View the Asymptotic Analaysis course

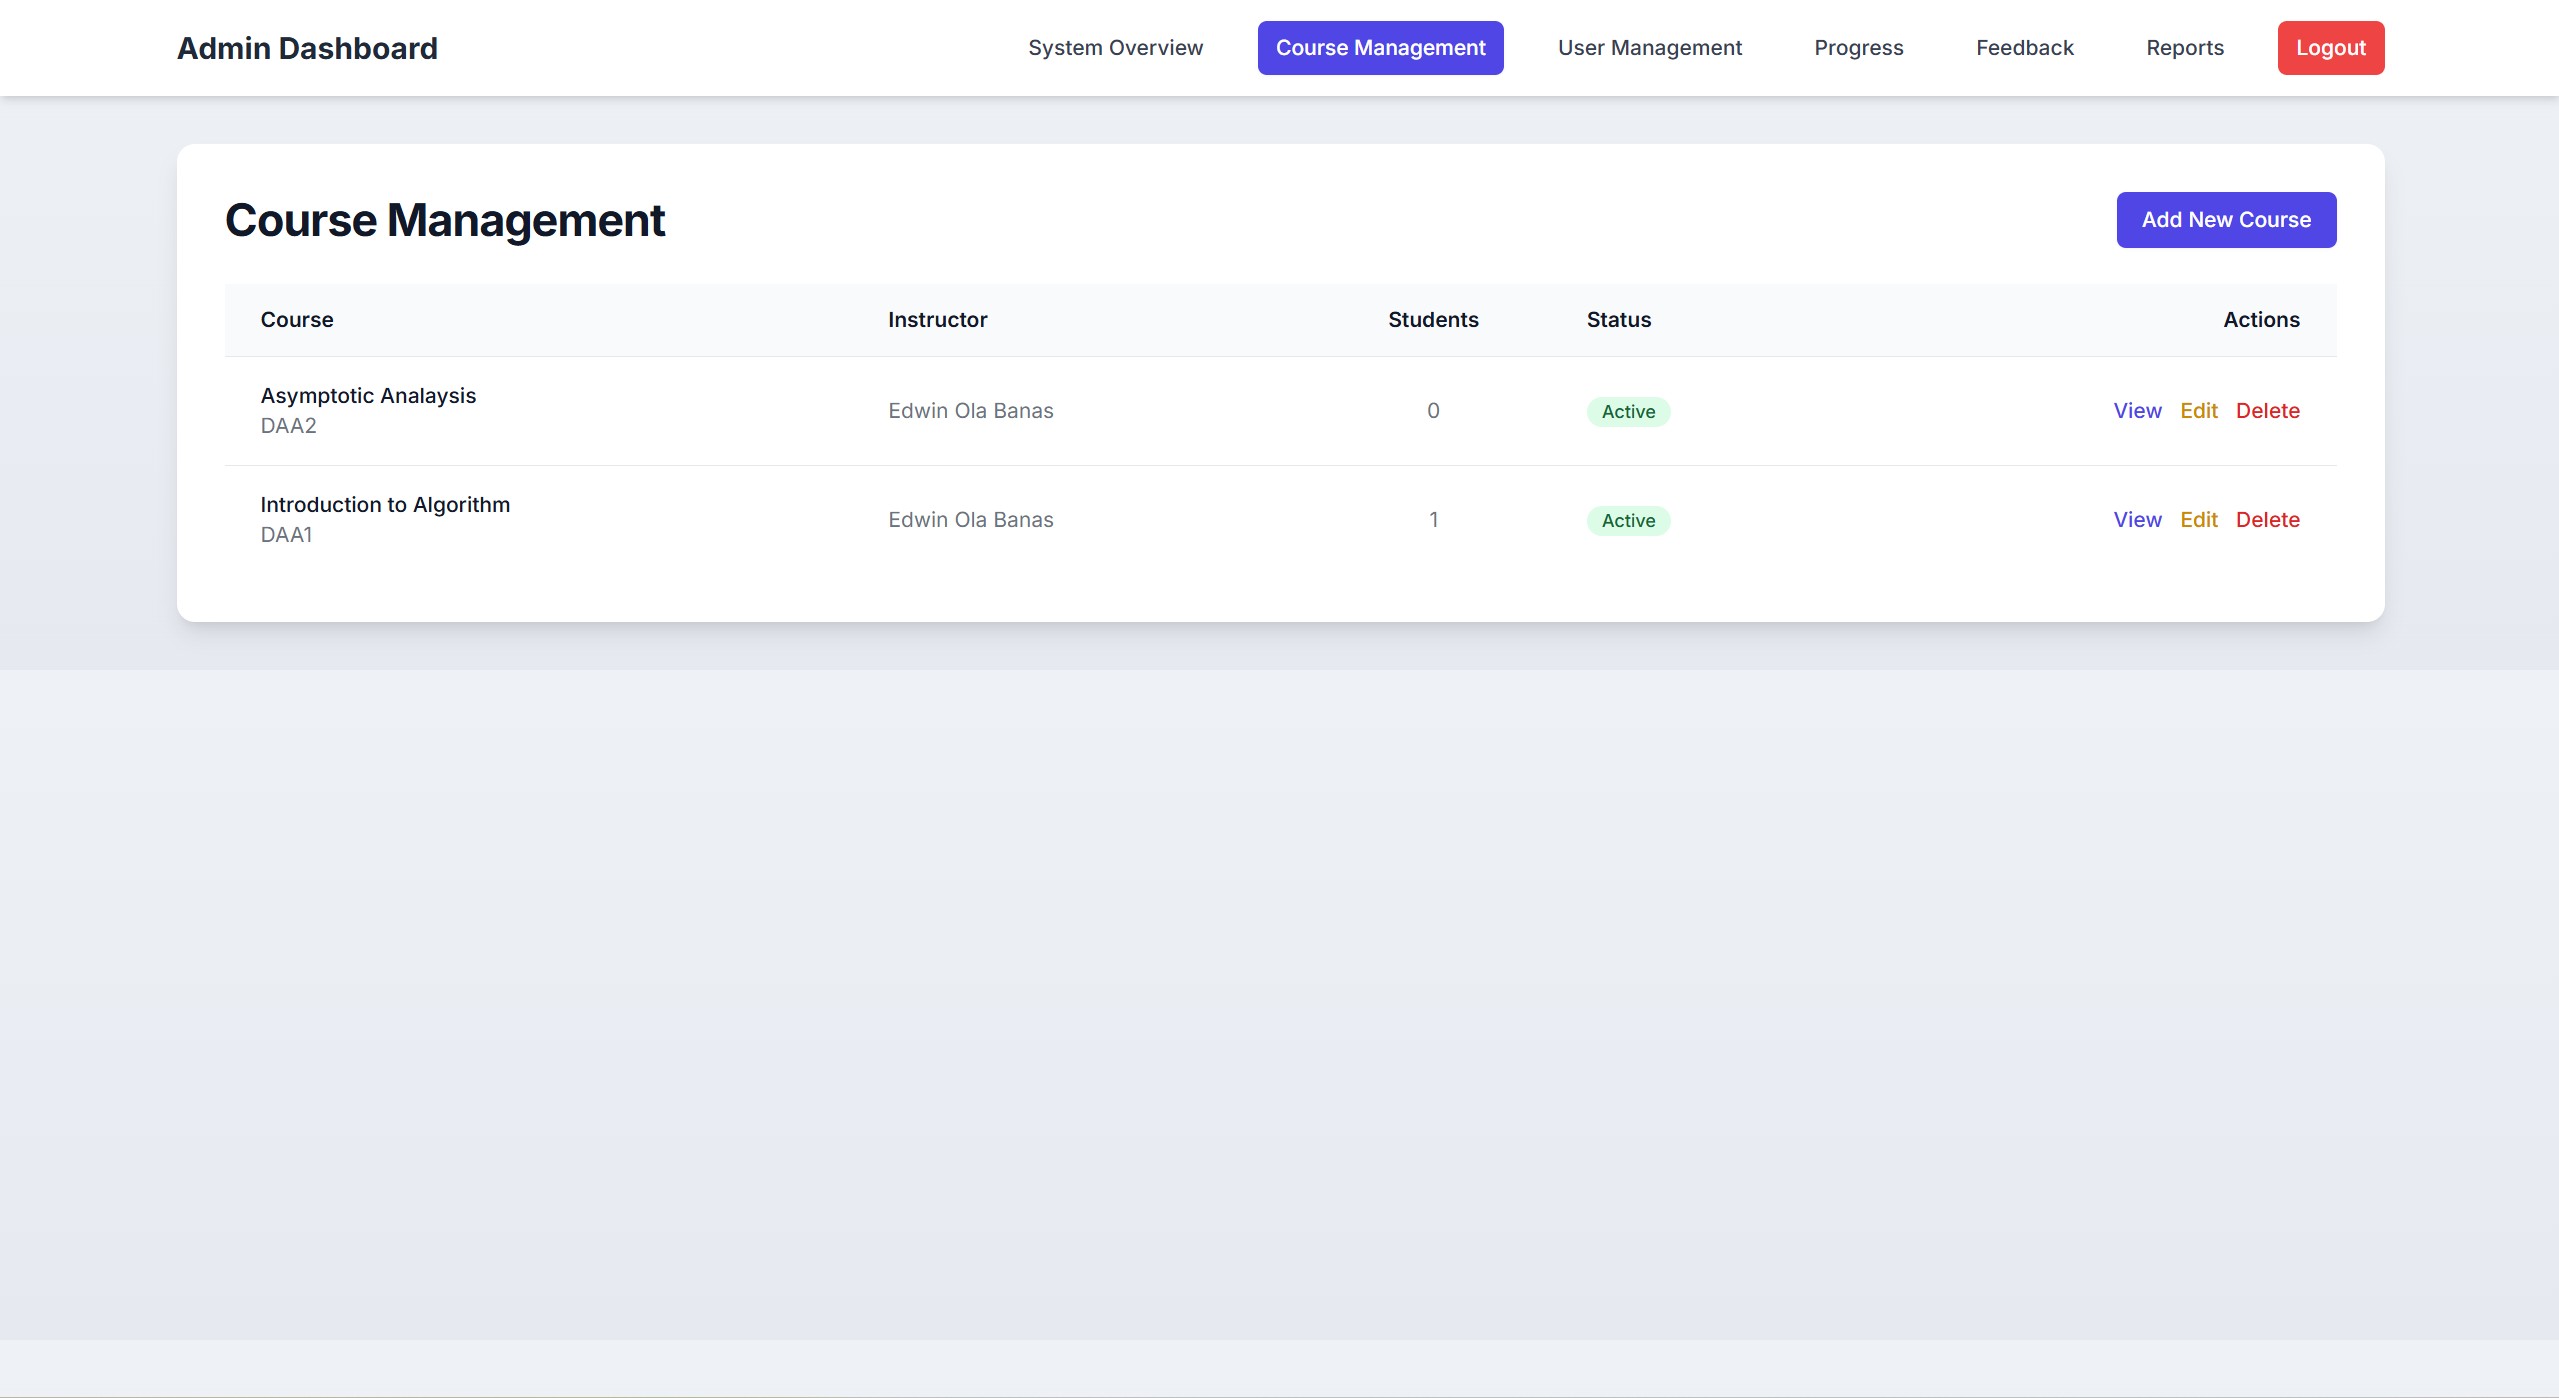[x=2137, y=411]
